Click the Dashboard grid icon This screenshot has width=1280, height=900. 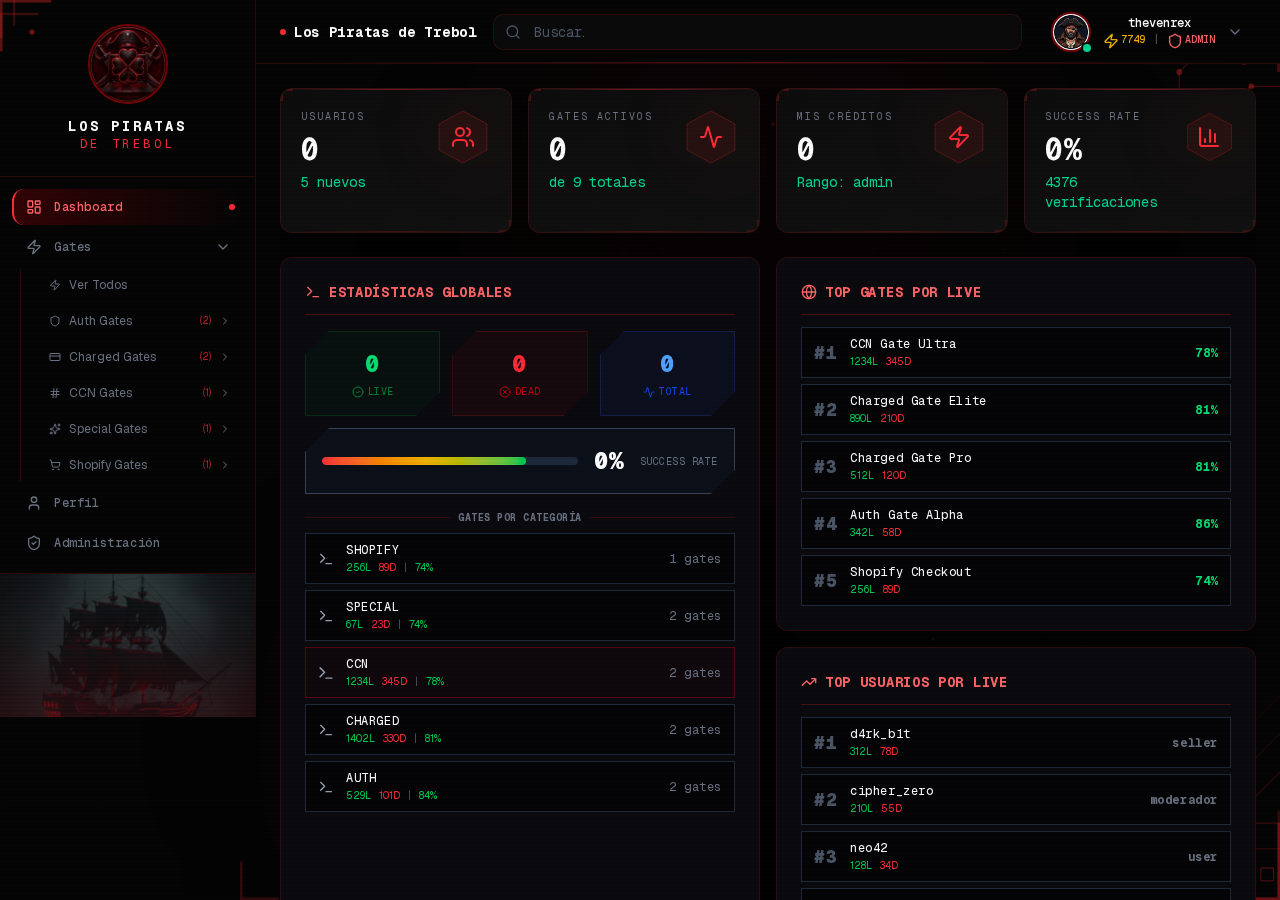pyautogui.click(x=34, y=207)
